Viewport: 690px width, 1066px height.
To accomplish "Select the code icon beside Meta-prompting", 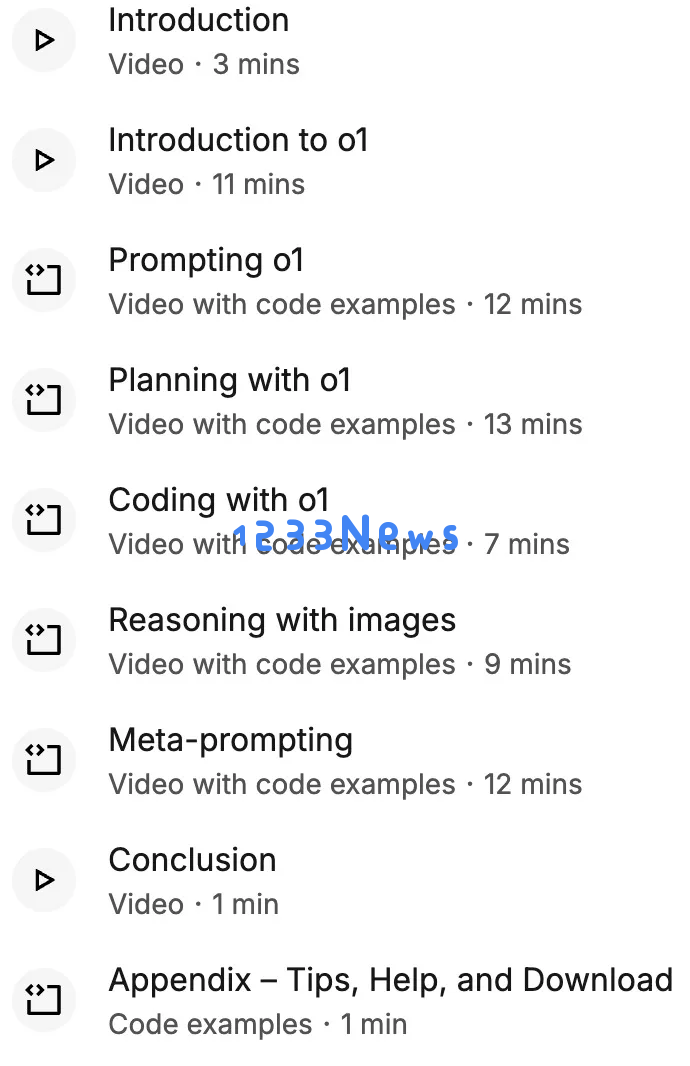I will (x=44, y=760).
